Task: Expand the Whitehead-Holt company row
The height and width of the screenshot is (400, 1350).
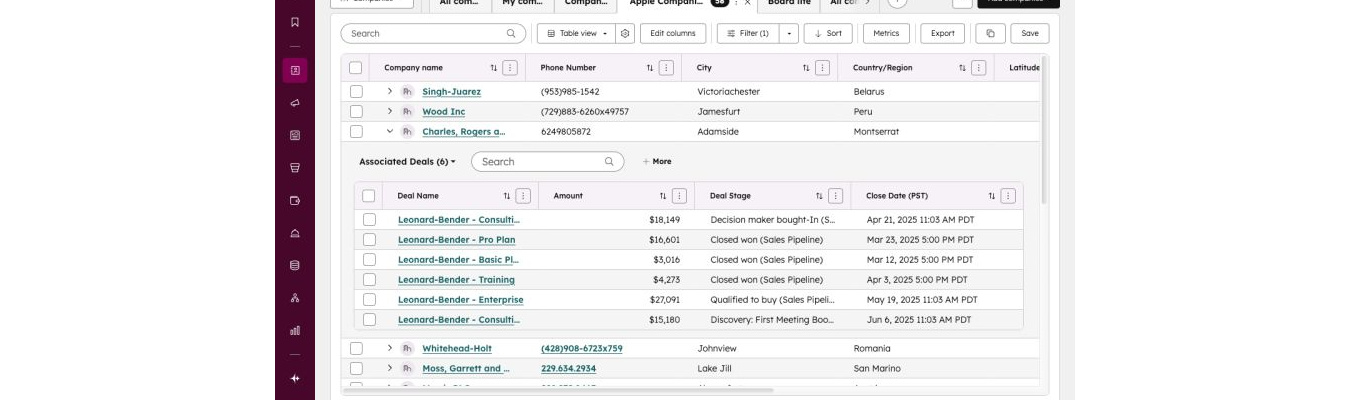Action: (390, 348)
